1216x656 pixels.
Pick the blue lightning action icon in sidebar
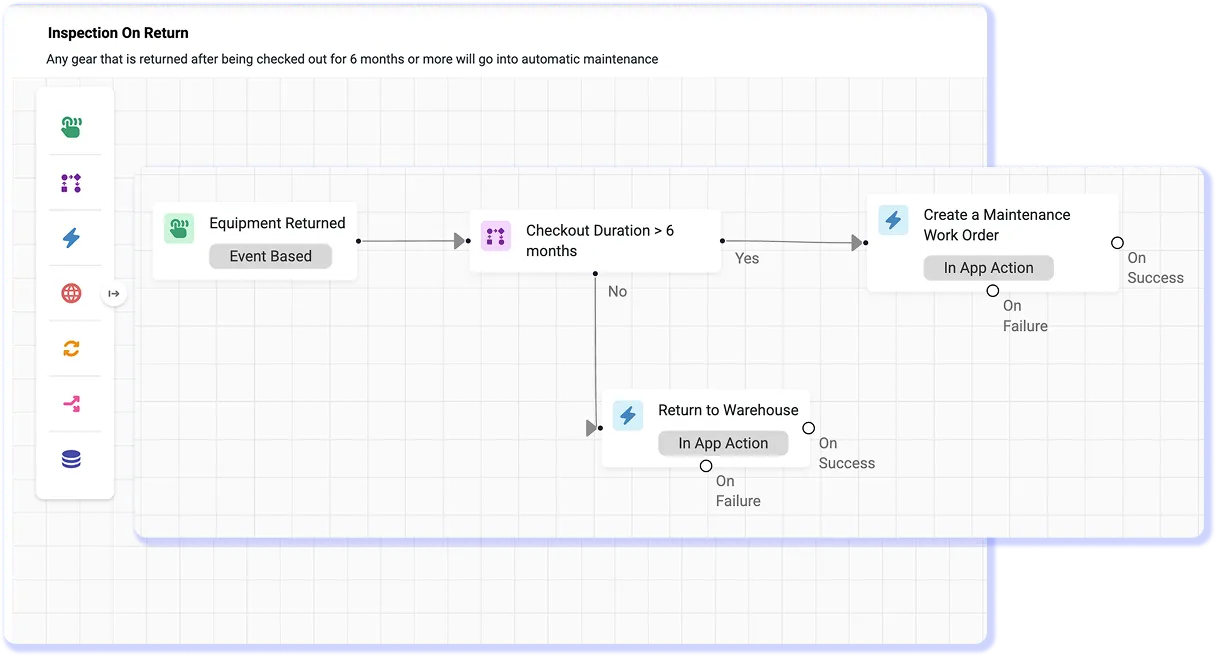[71, 238]
